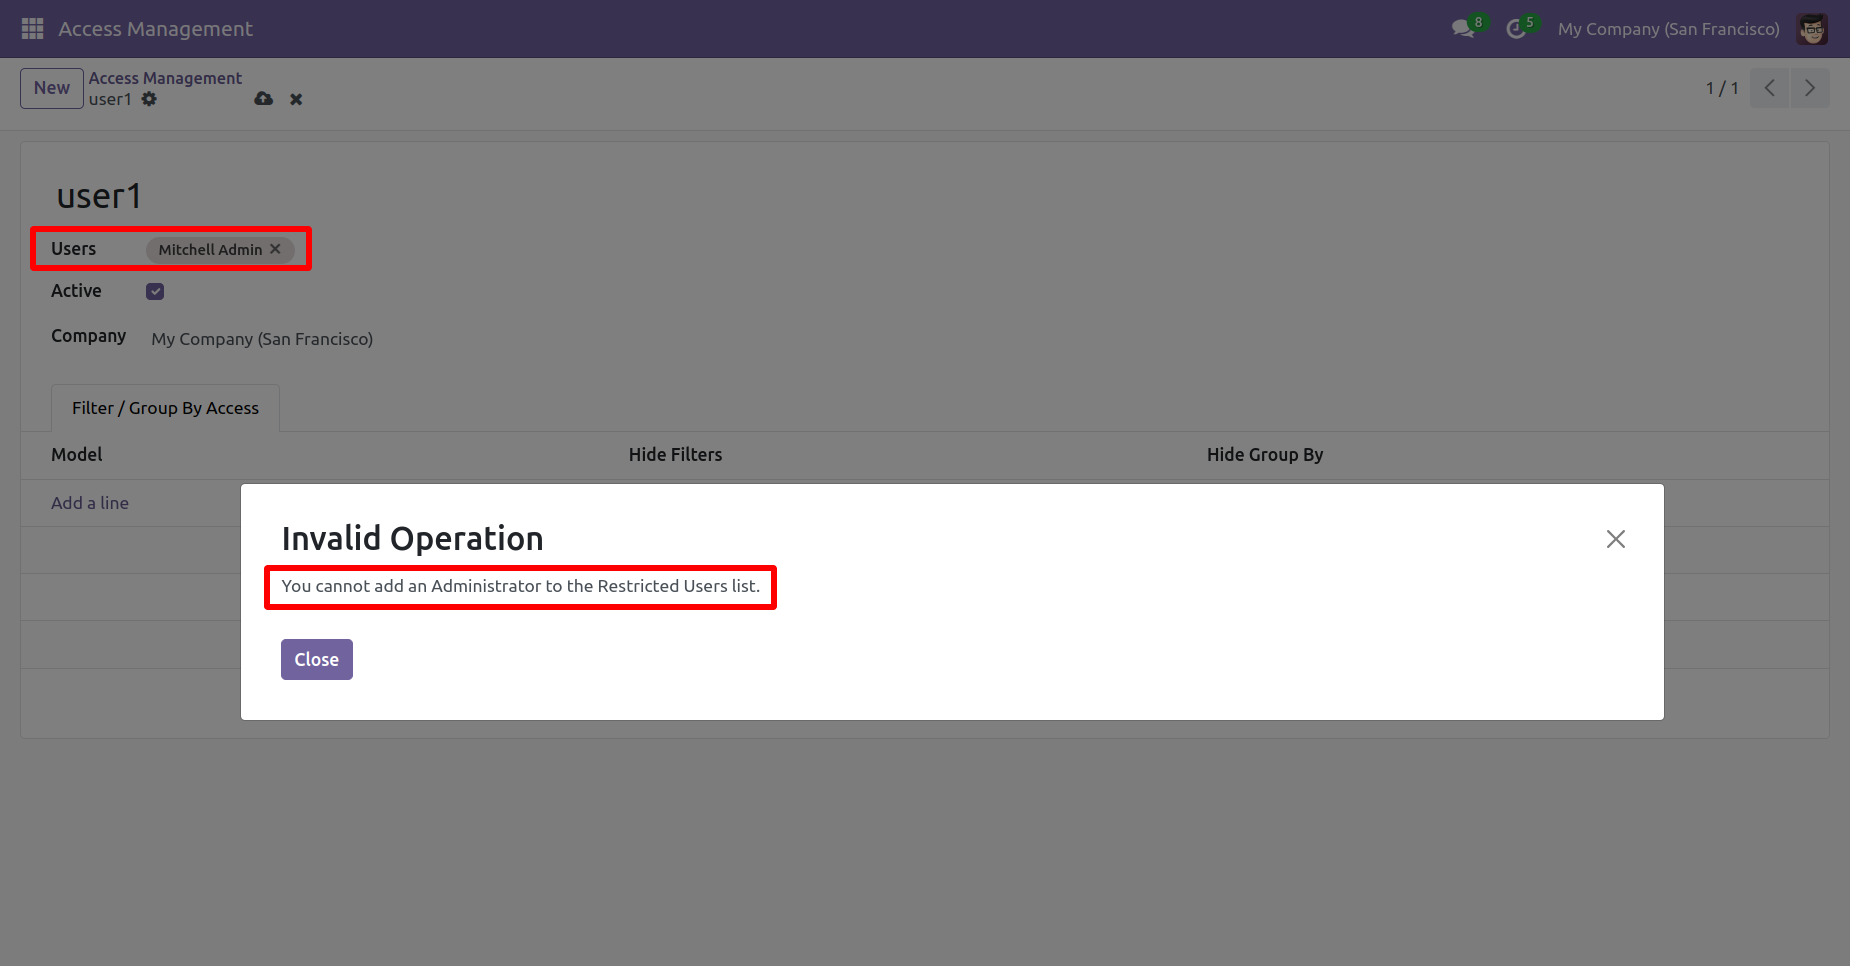
Task: Open the Company field dropdown
Action: (x=262, y=339)
